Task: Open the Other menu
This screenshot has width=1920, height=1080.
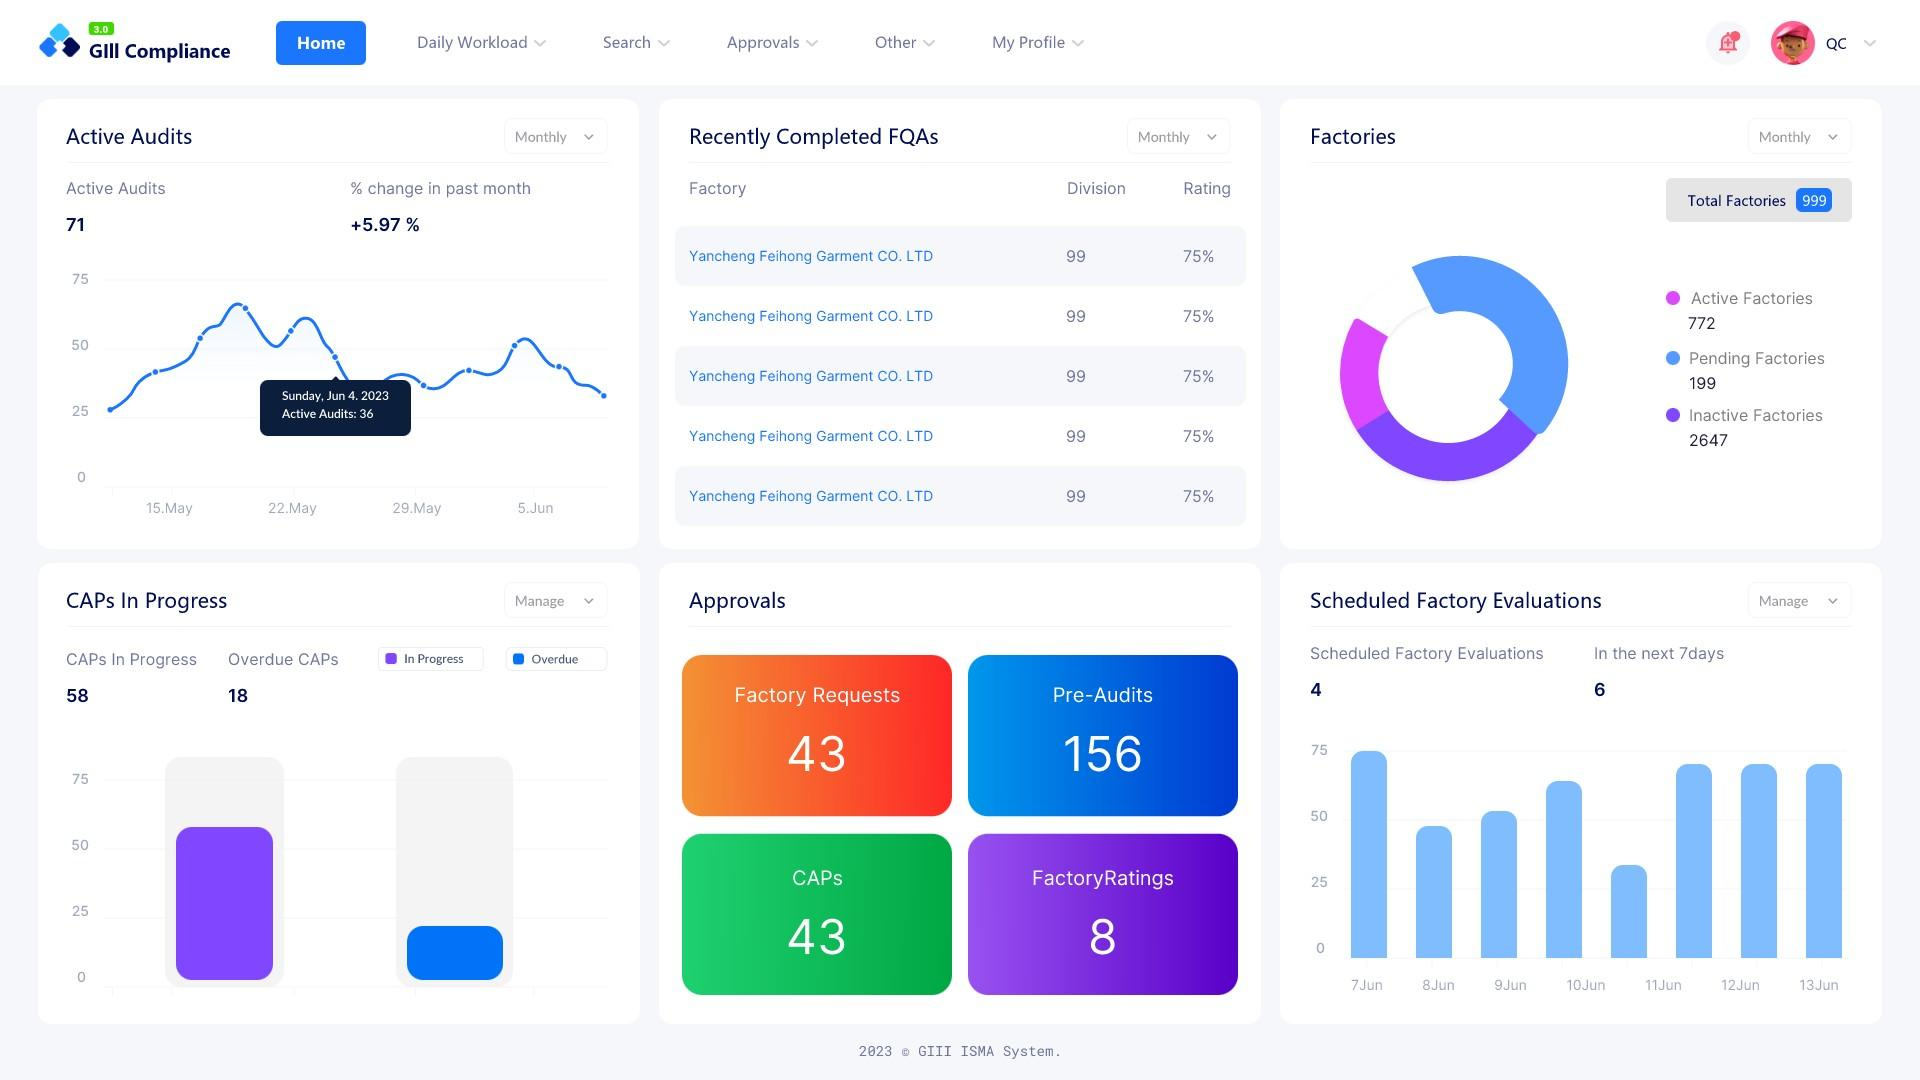Action: [905, 43]
